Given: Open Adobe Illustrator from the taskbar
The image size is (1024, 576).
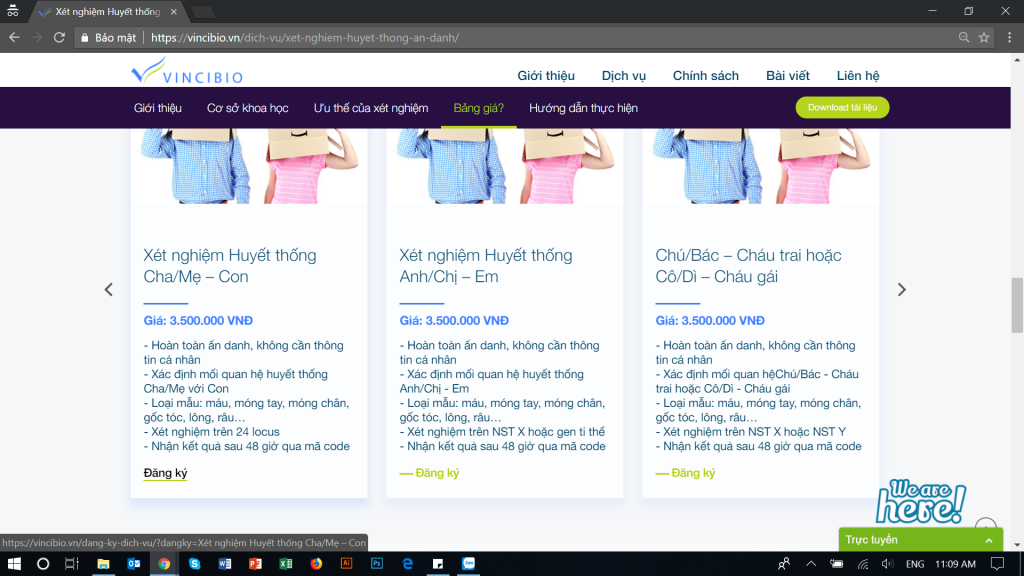Looking at the screenshot, I should point(346,564).
